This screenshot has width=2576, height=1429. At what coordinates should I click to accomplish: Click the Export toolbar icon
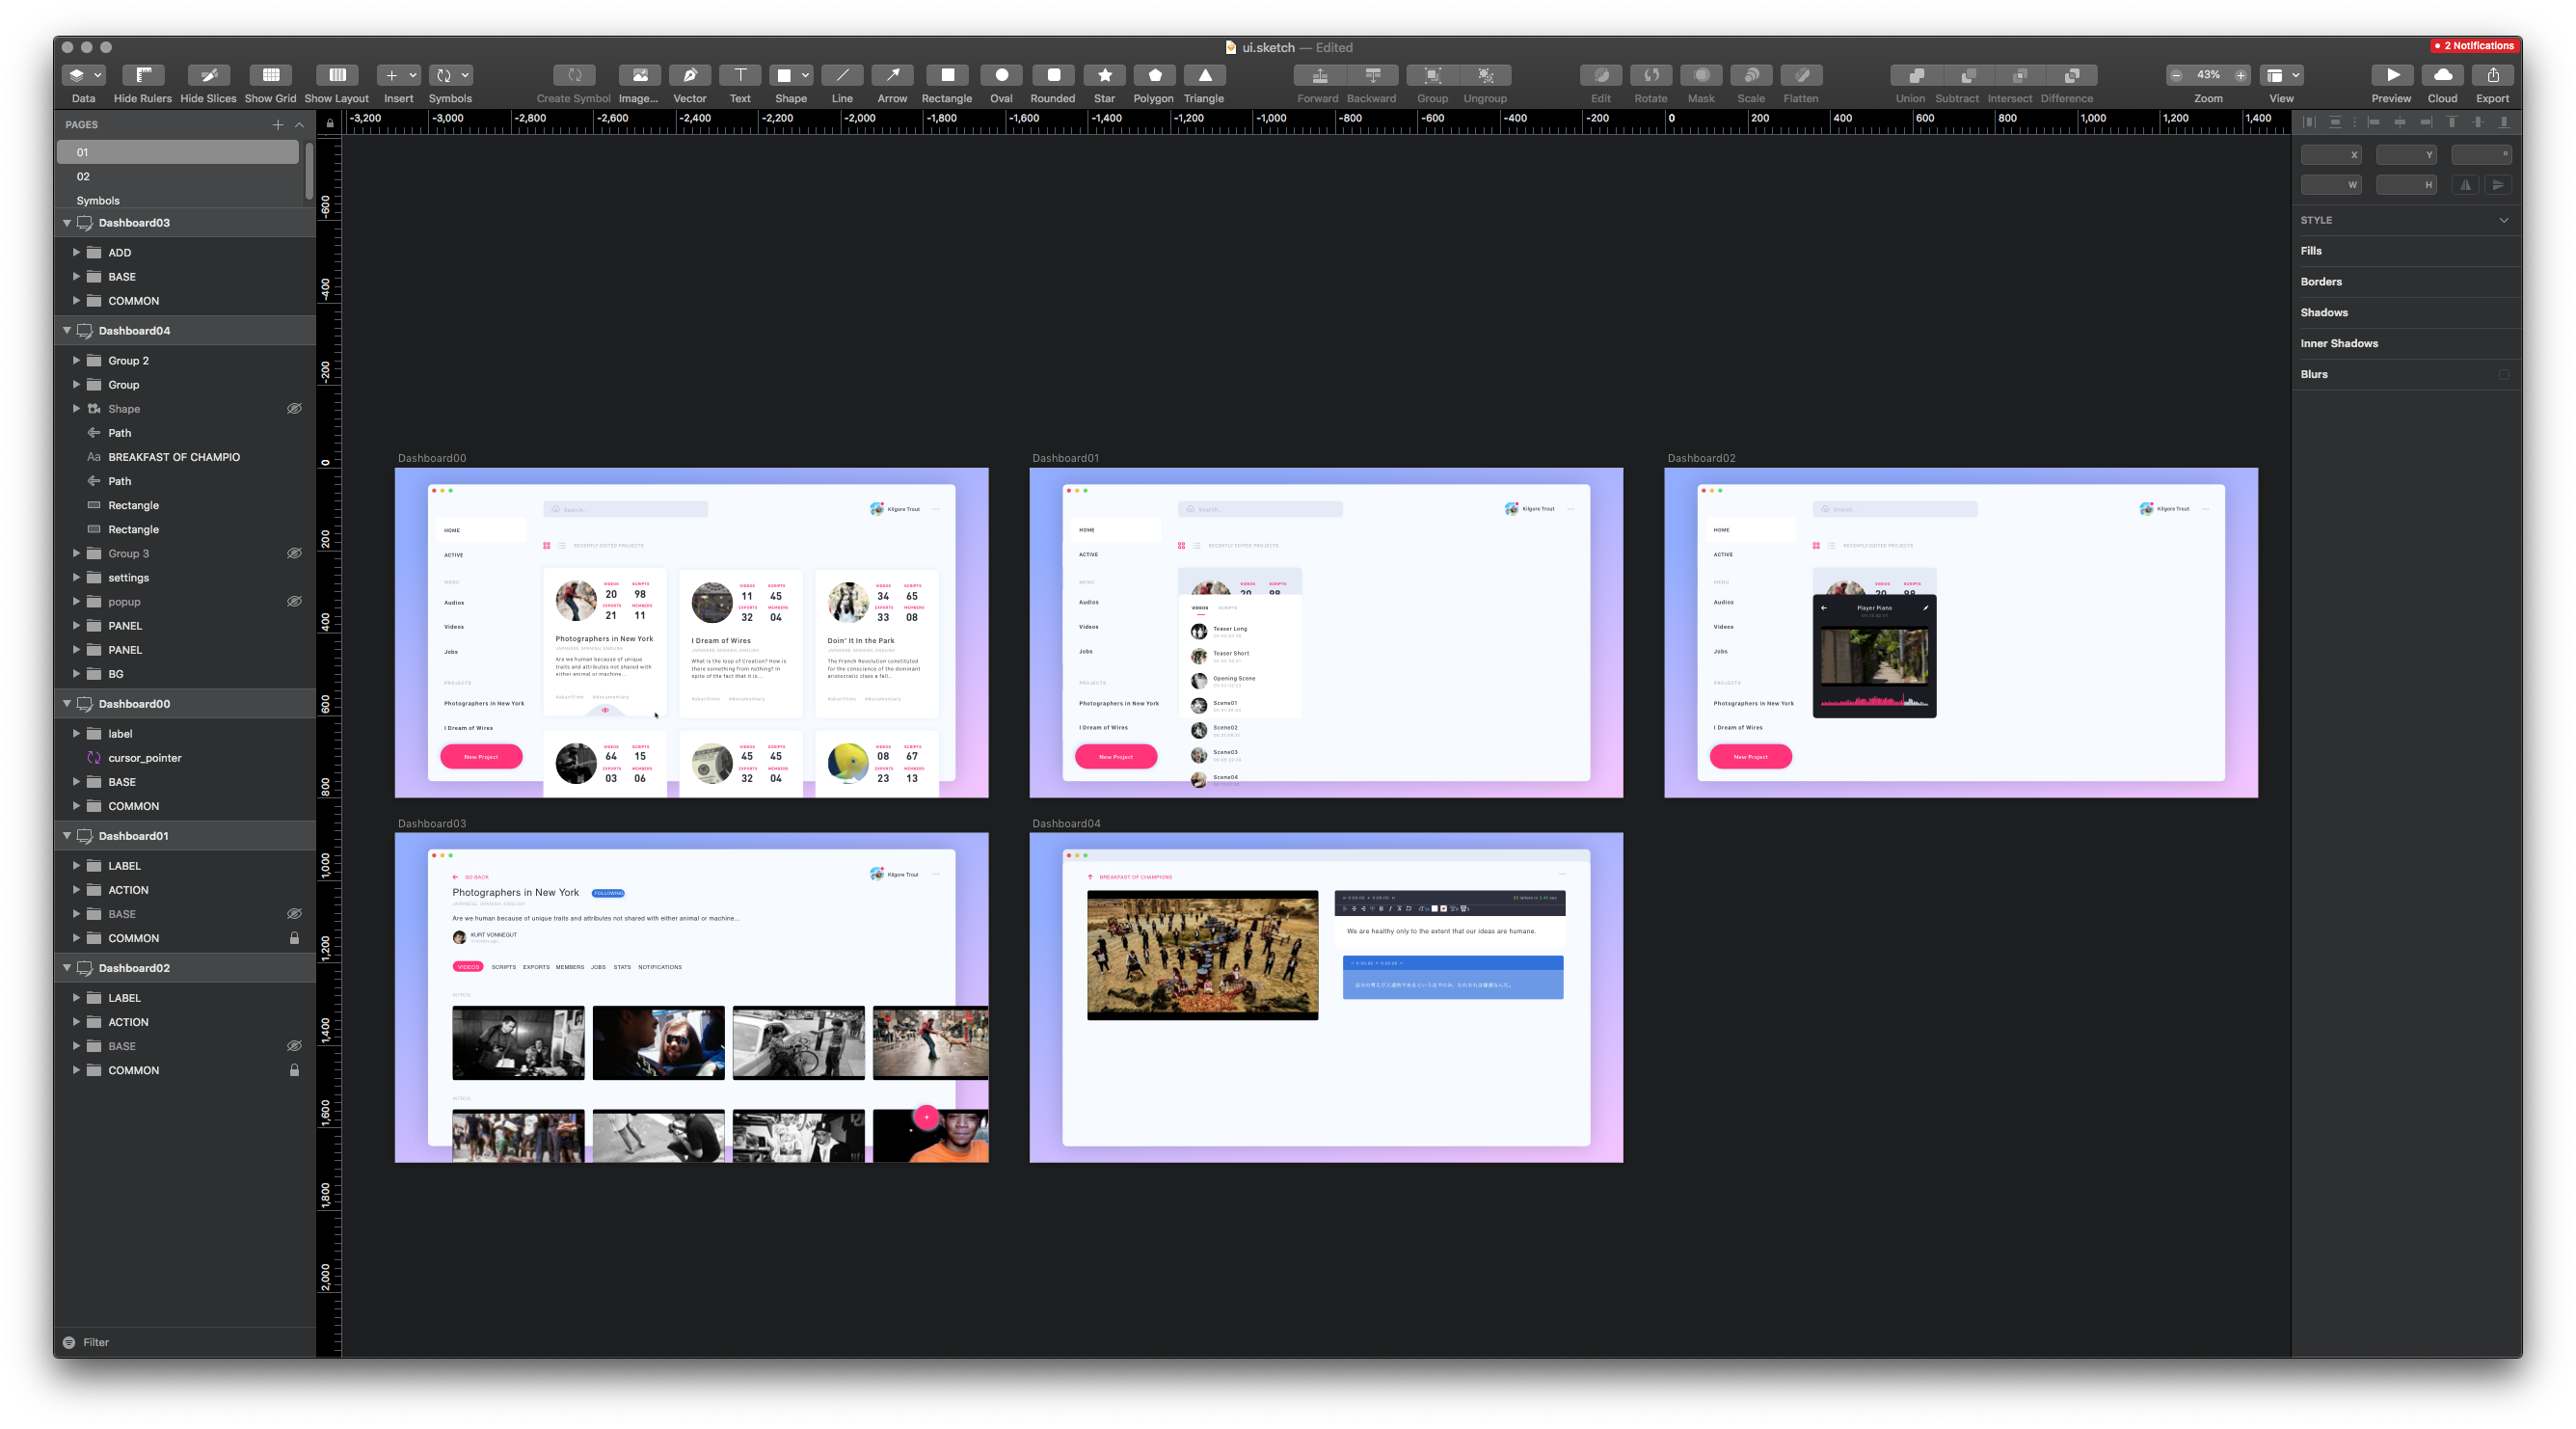tap(2492, 75)
